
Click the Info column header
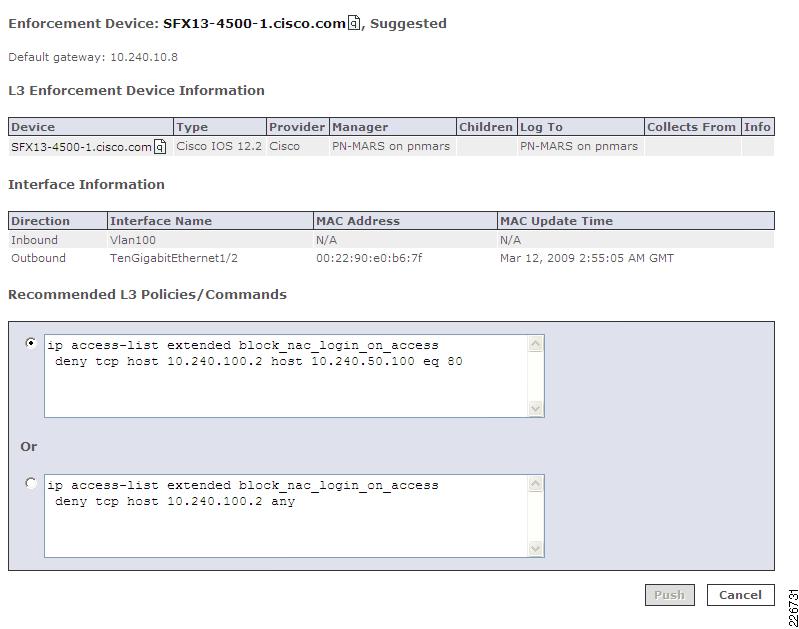click(758, 126)
